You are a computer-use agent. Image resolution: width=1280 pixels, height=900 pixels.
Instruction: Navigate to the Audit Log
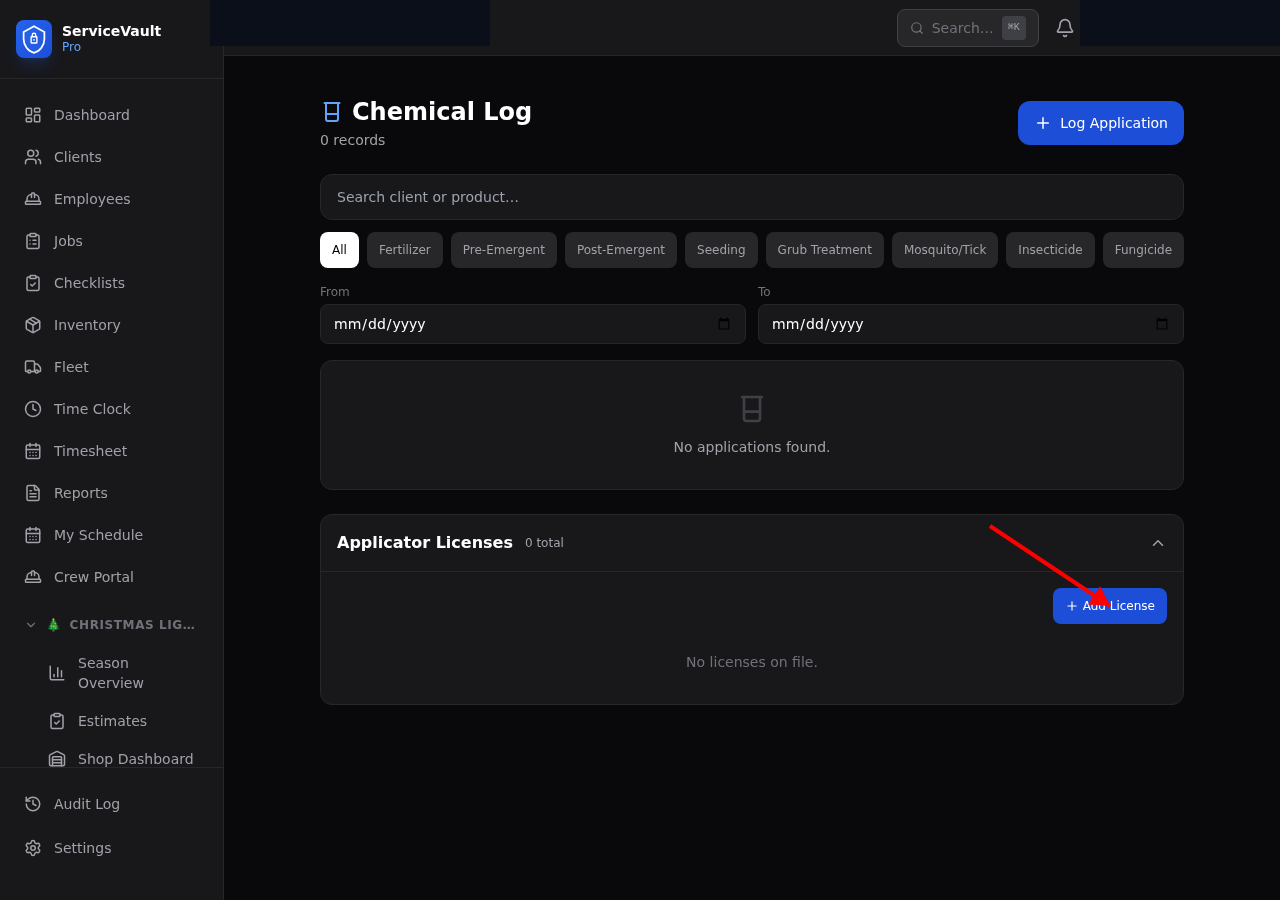tap(87, 804)
